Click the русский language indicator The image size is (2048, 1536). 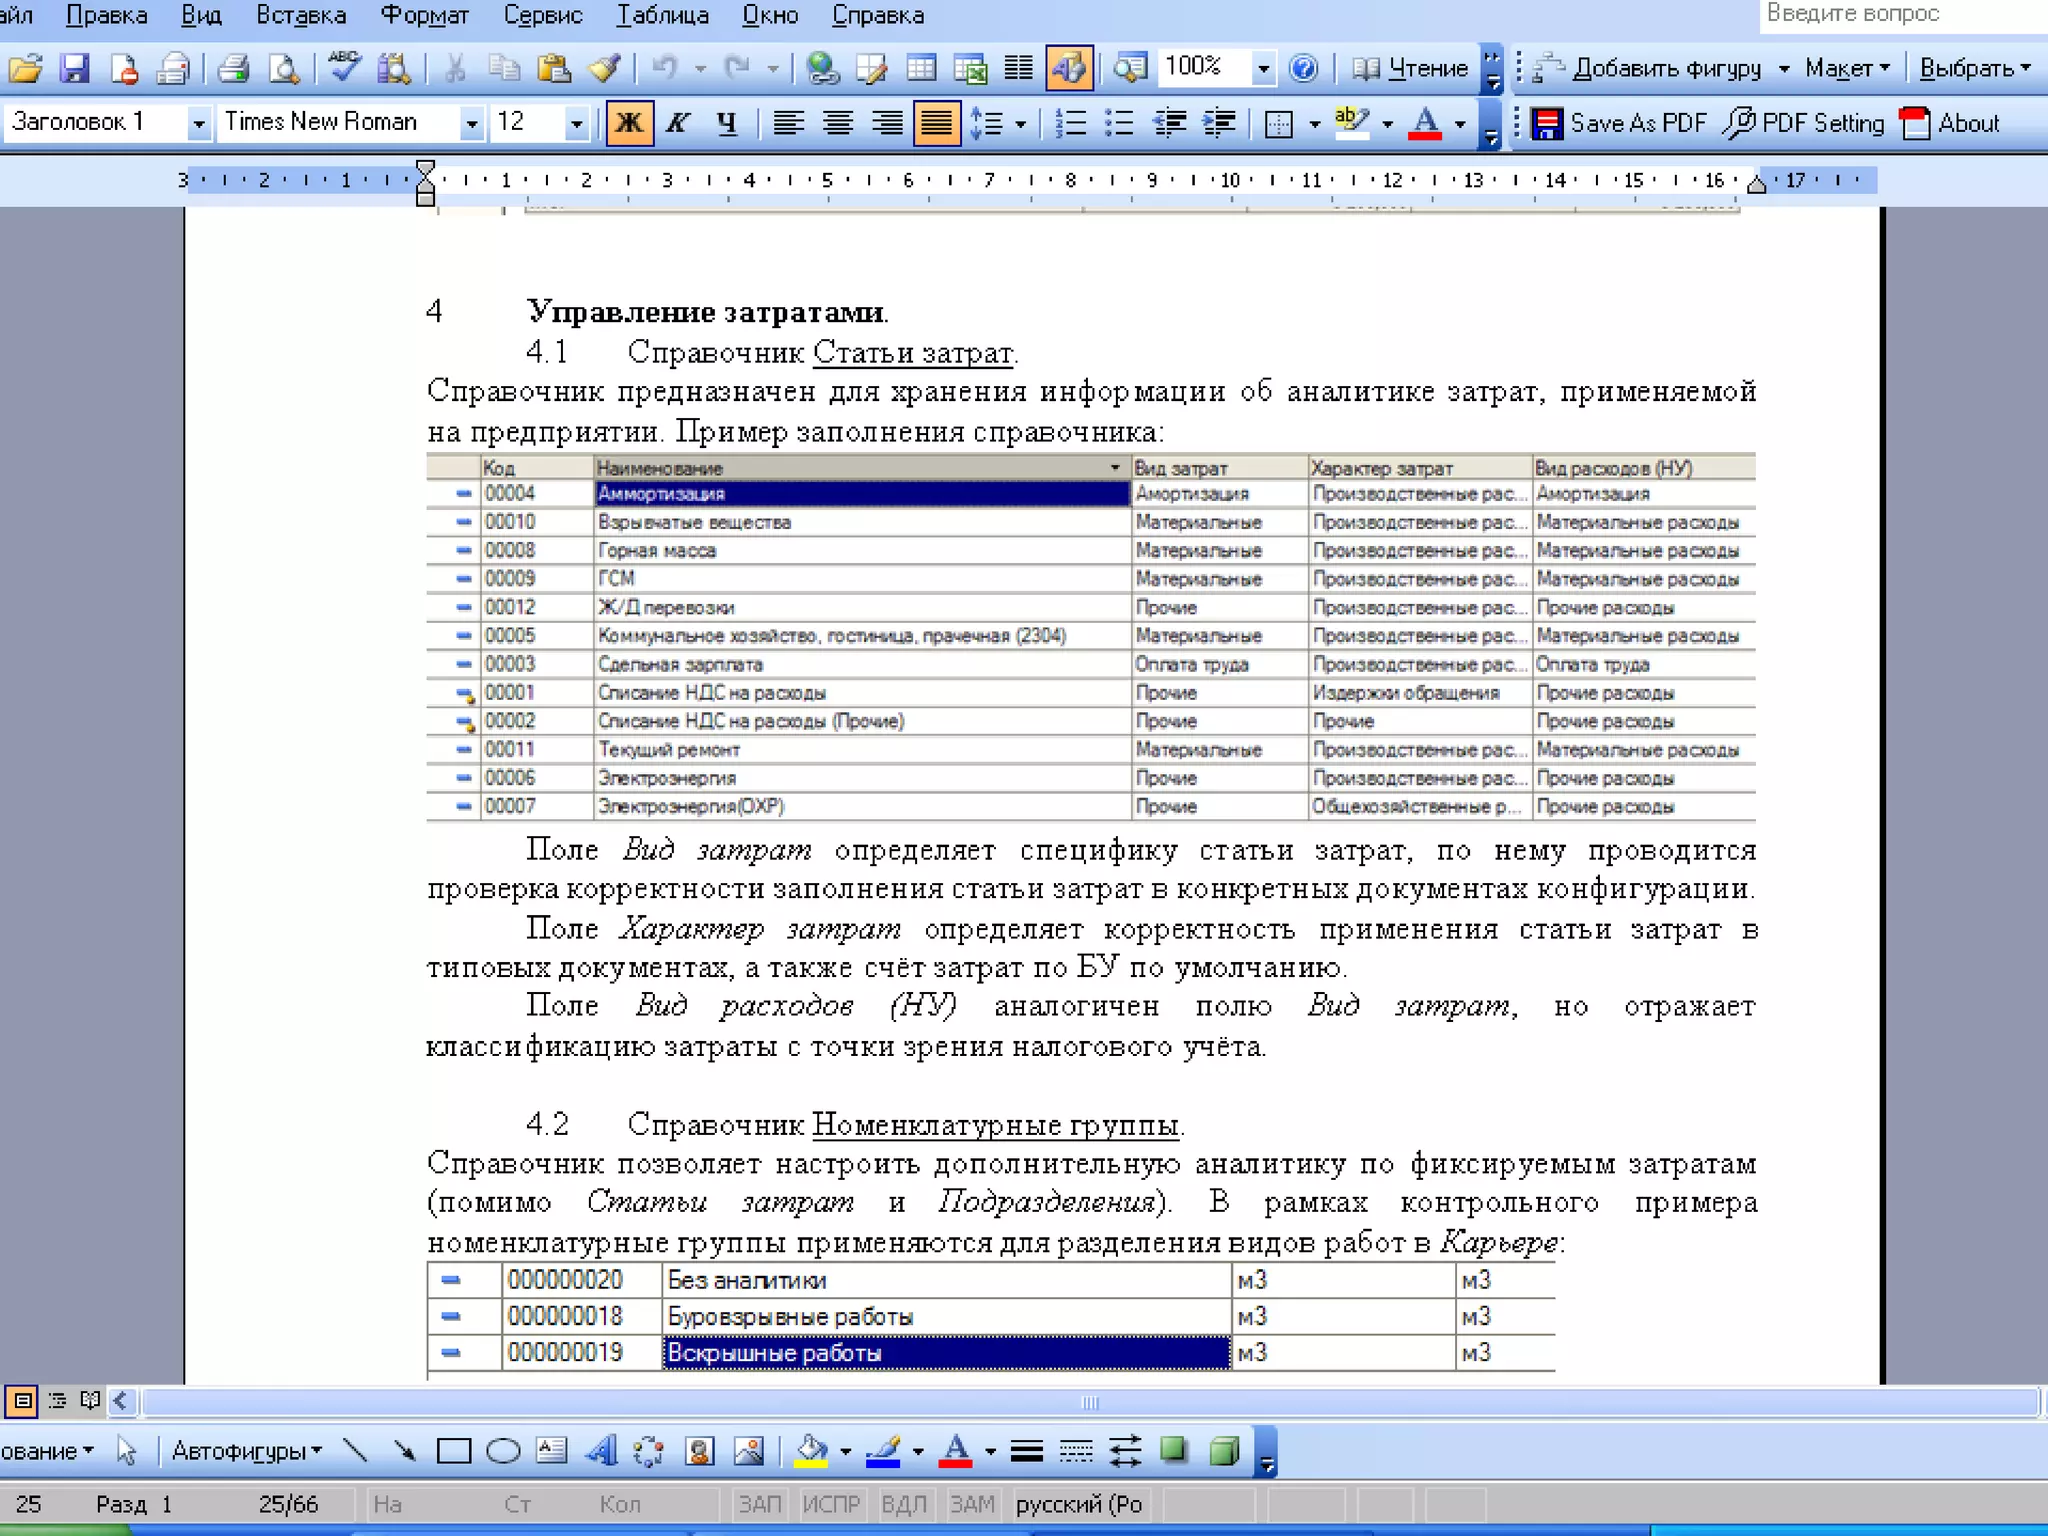point(1079,1504)
